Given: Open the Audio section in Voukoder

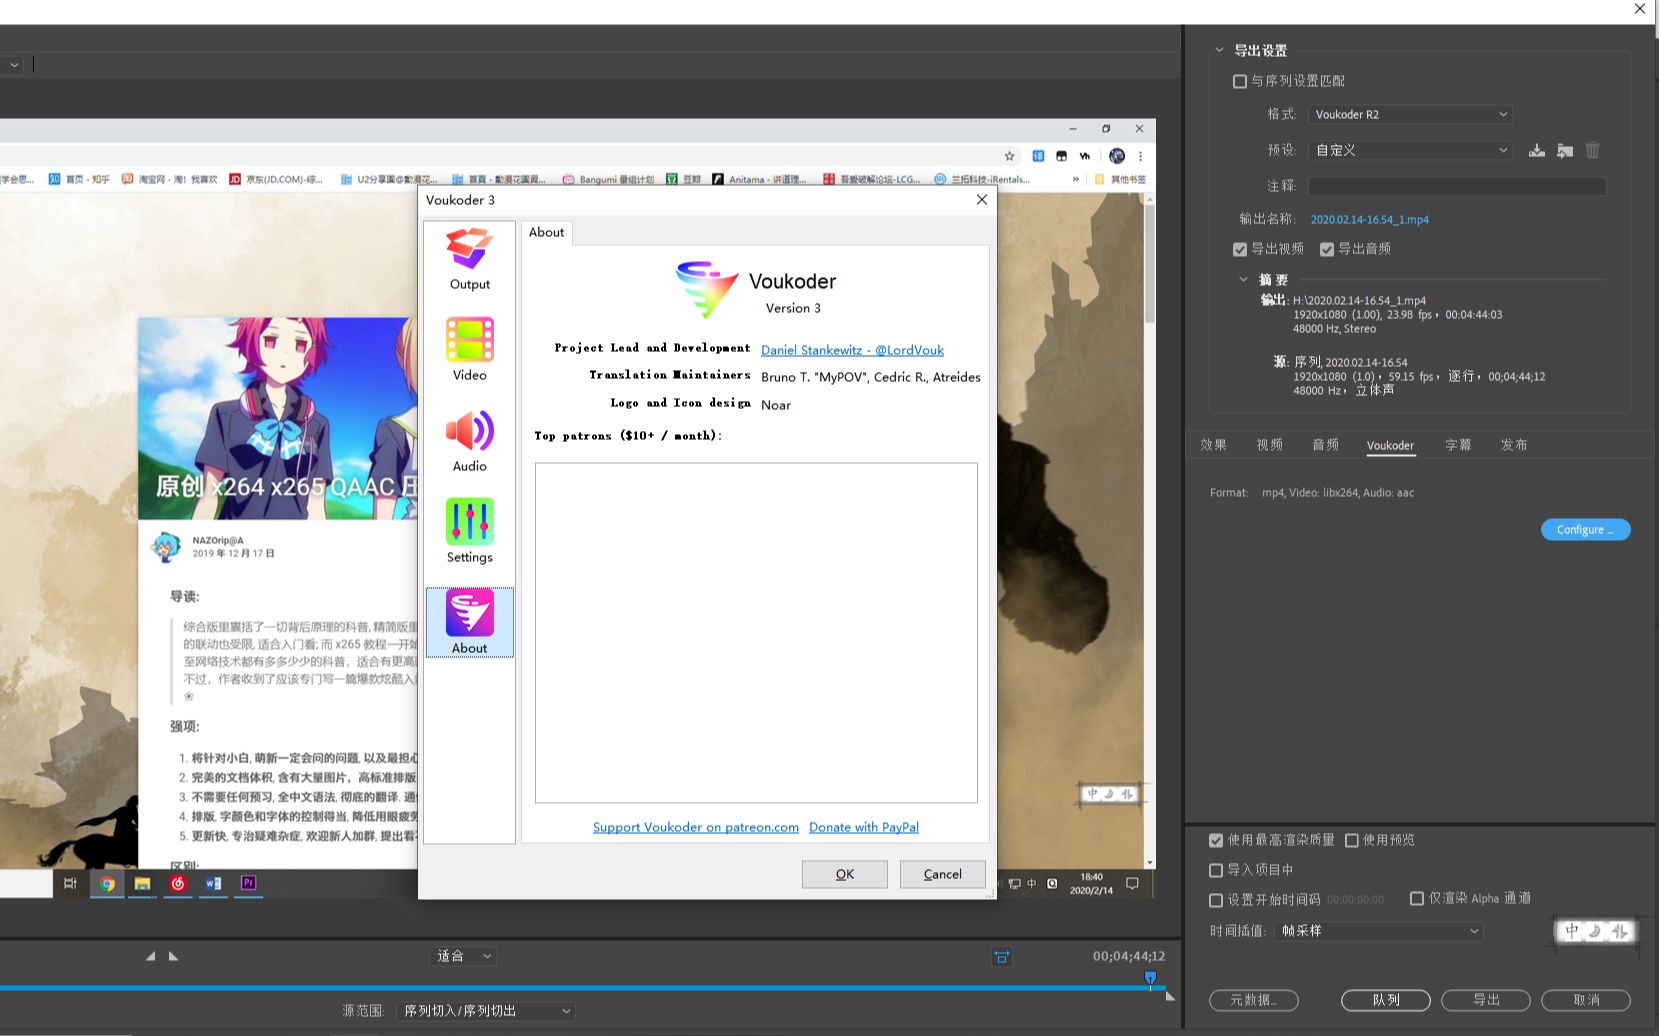Looking at the screenshot, I should (x=469, y=441).
